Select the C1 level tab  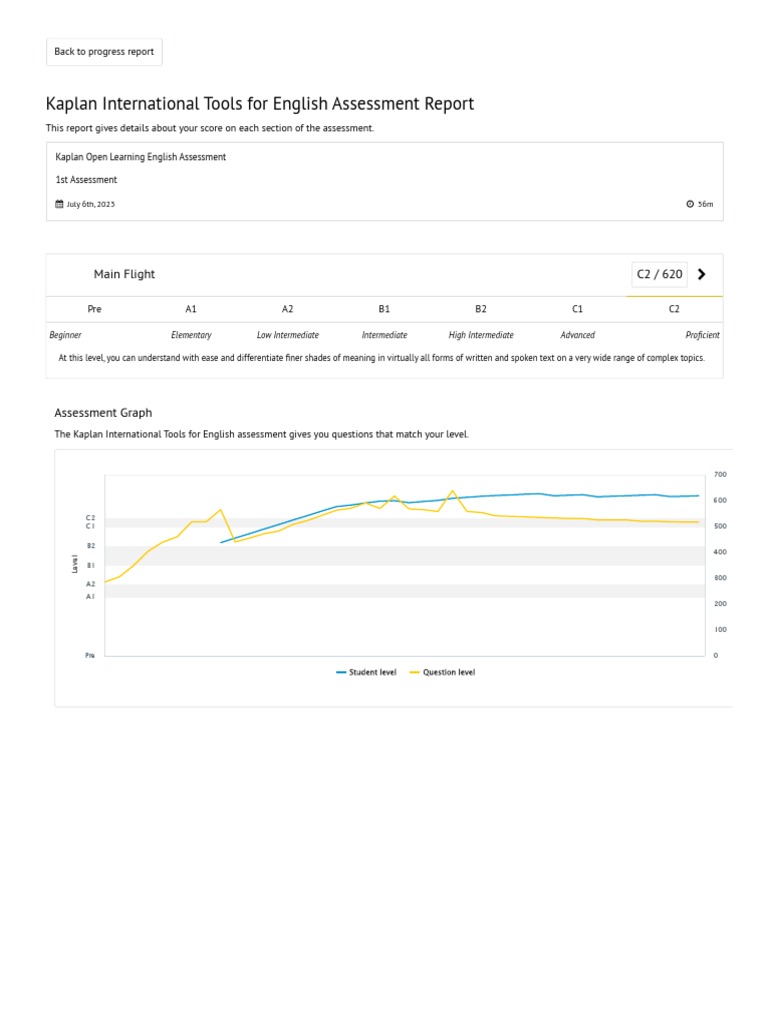pyautogui.click(x=577, y=309)
